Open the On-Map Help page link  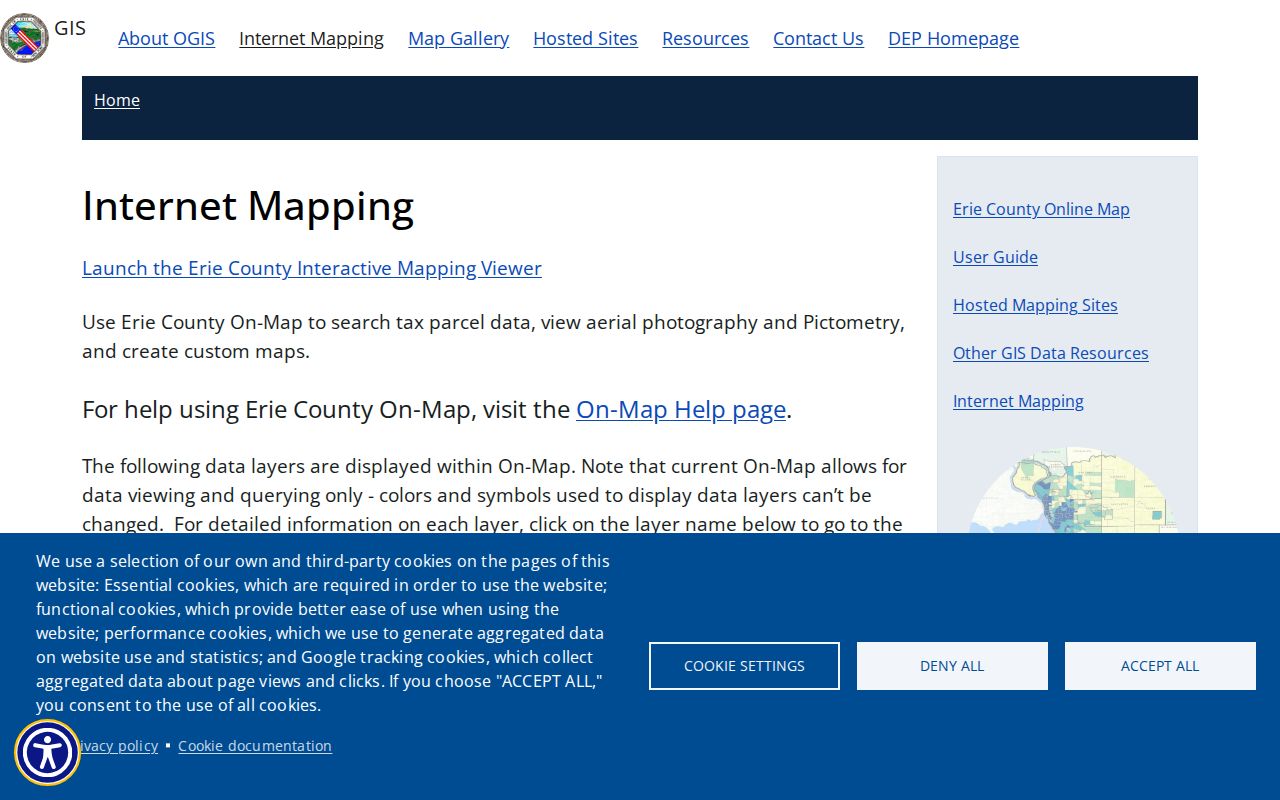pyautogui.click(x=681, y=410)
